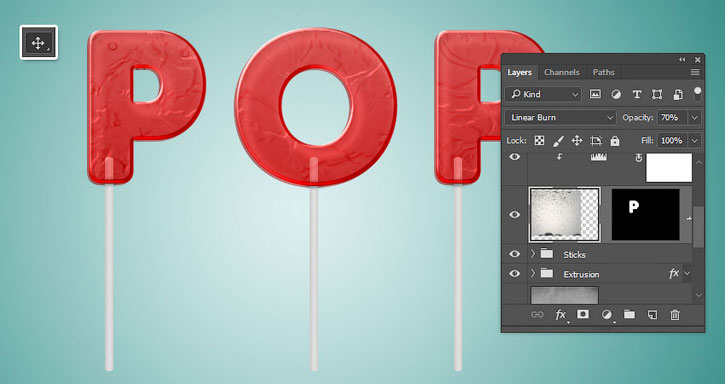Click the Extrusion group name
The height and width of the screenshot is (384, 725).
[x=581, y=274]
